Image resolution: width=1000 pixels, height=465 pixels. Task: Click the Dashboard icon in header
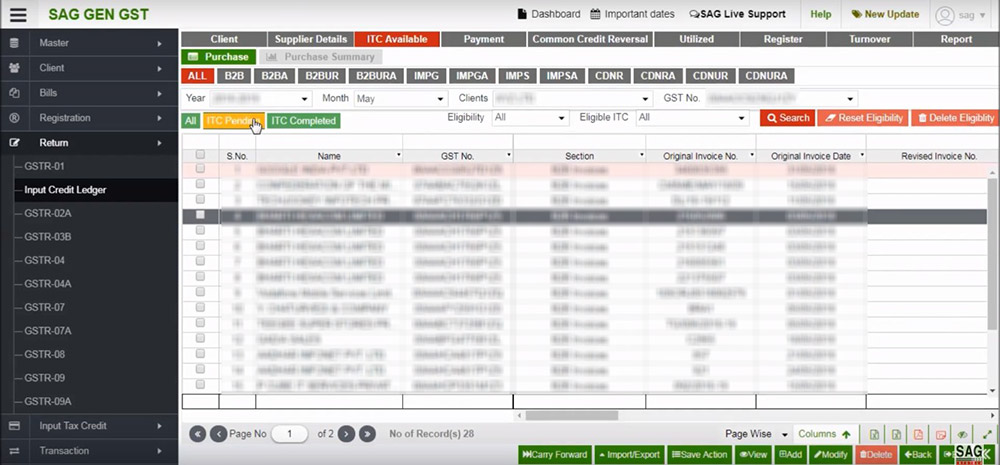[522, 14]
